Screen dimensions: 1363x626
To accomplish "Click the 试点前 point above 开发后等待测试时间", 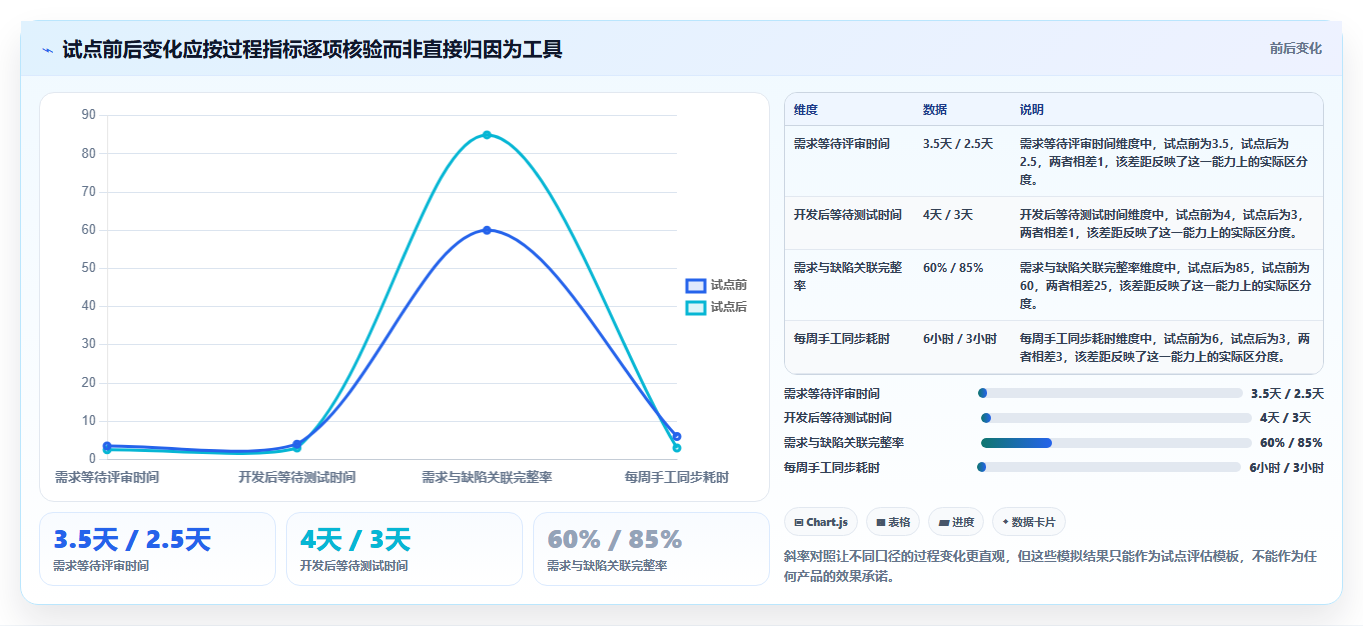I will (x=297, y=444).
